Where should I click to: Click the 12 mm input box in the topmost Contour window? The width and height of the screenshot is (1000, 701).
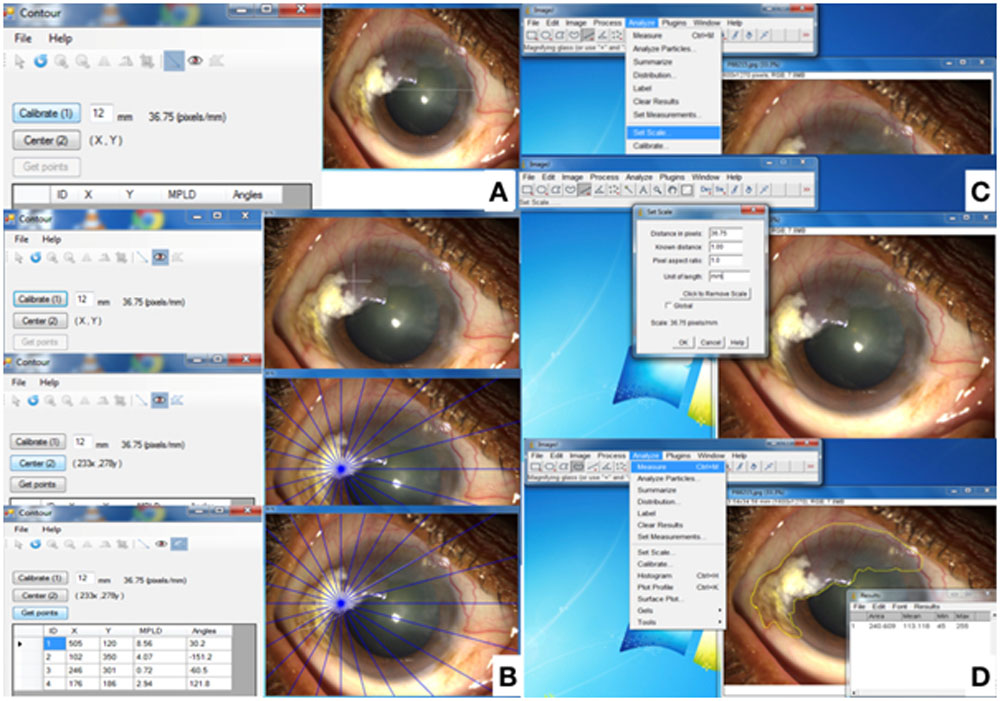tap(101, 114)
